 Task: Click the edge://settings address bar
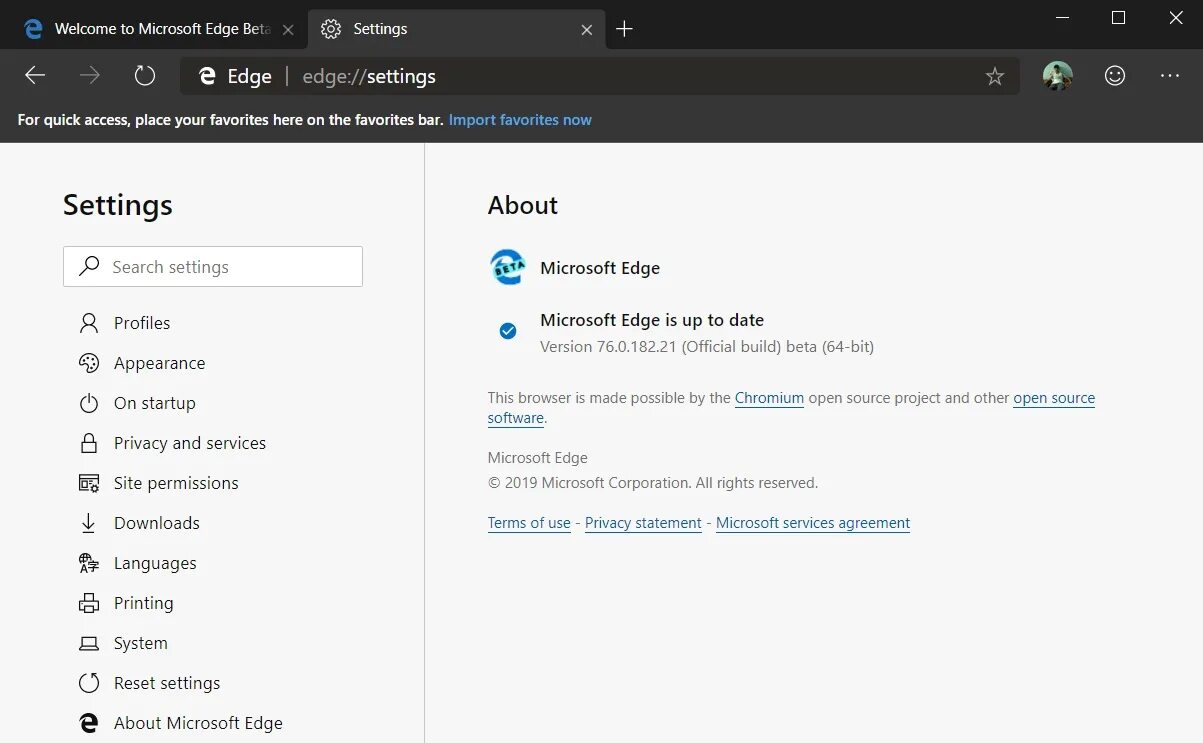pos(600,76)
